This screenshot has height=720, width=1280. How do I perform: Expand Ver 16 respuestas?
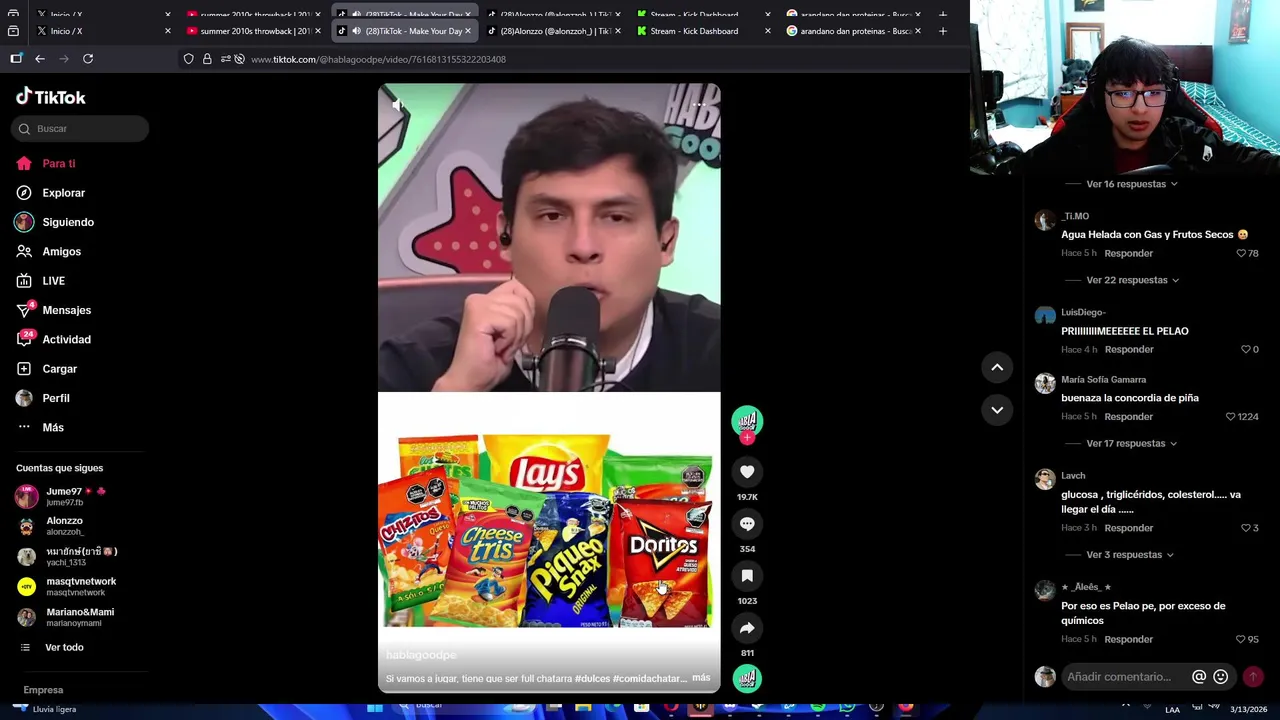click(x=1132, y=184)
